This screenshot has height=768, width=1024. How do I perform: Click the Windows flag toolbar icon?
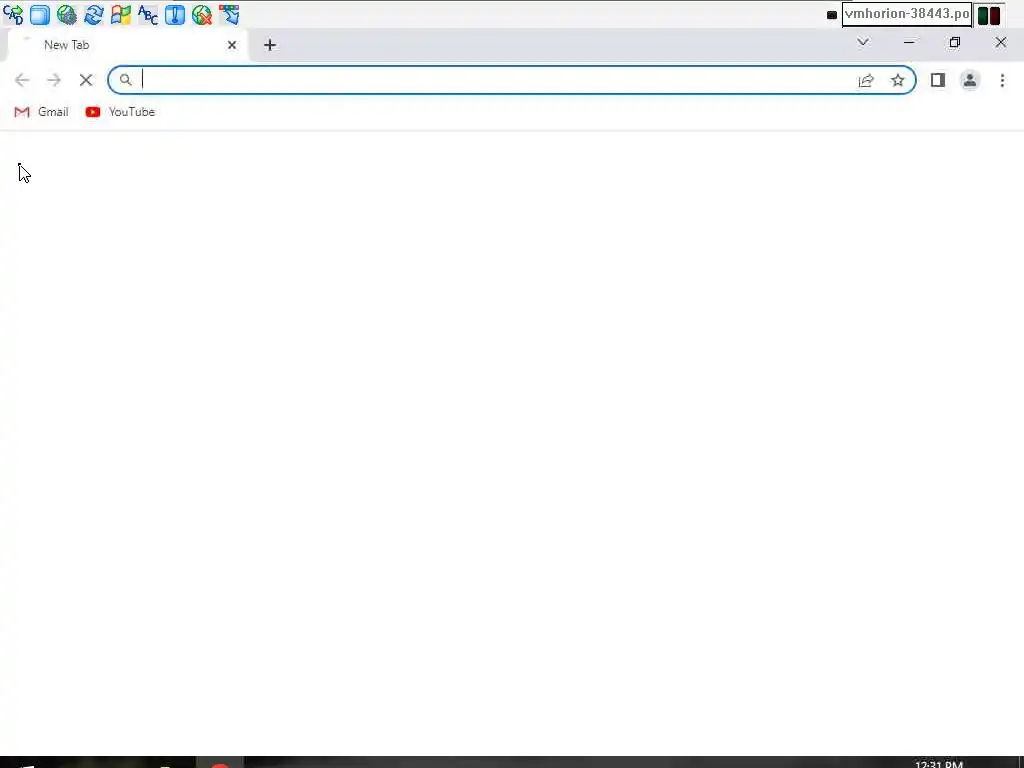coord(121,14)
